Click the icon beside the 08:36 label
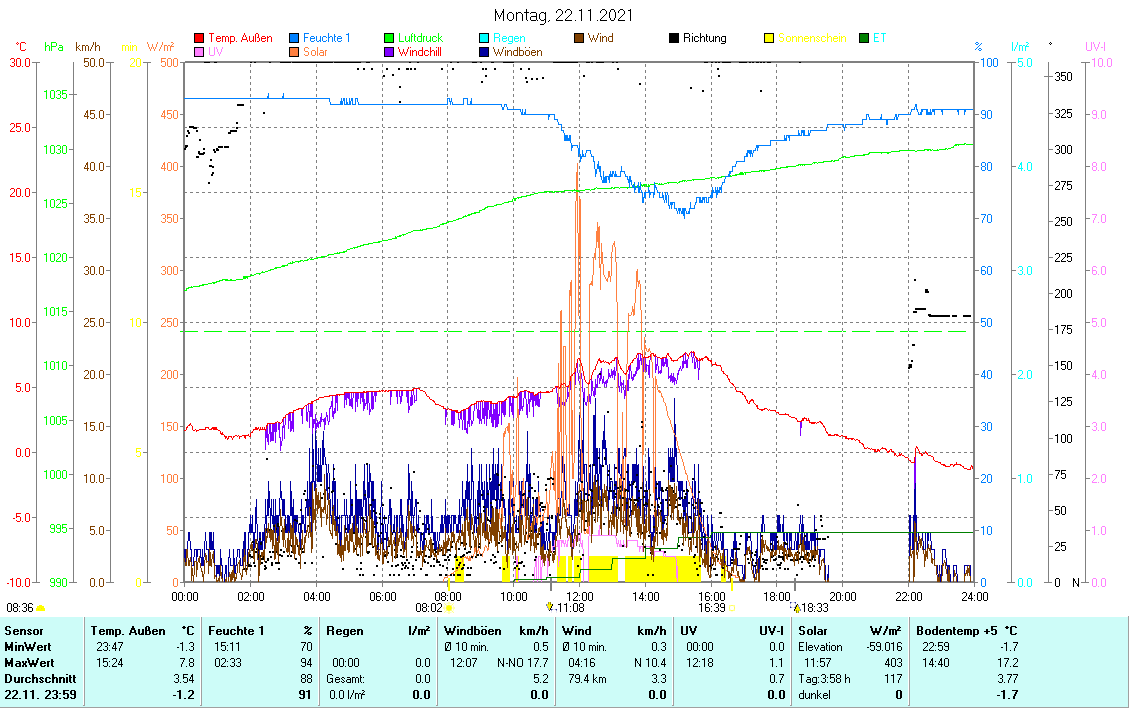This screenshot has width=1129, height=708. click(x=41, y=607)
